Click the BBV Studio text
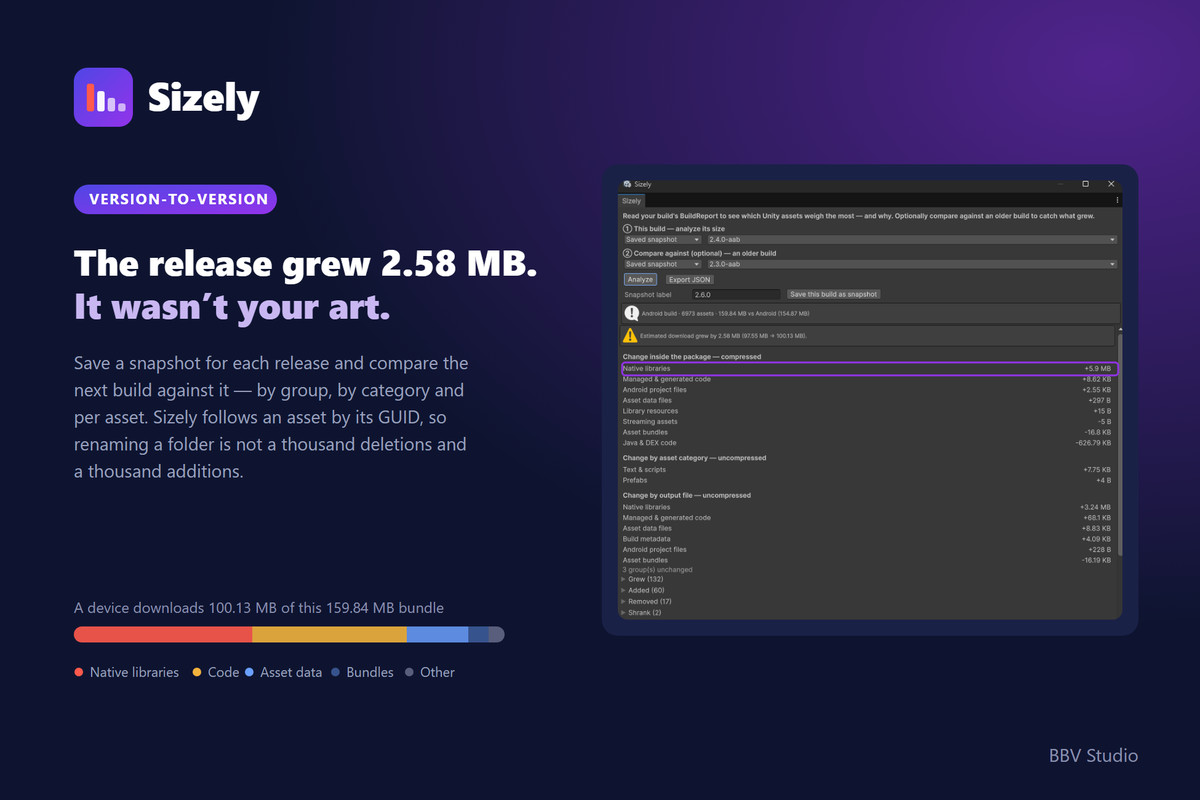 1094,755
